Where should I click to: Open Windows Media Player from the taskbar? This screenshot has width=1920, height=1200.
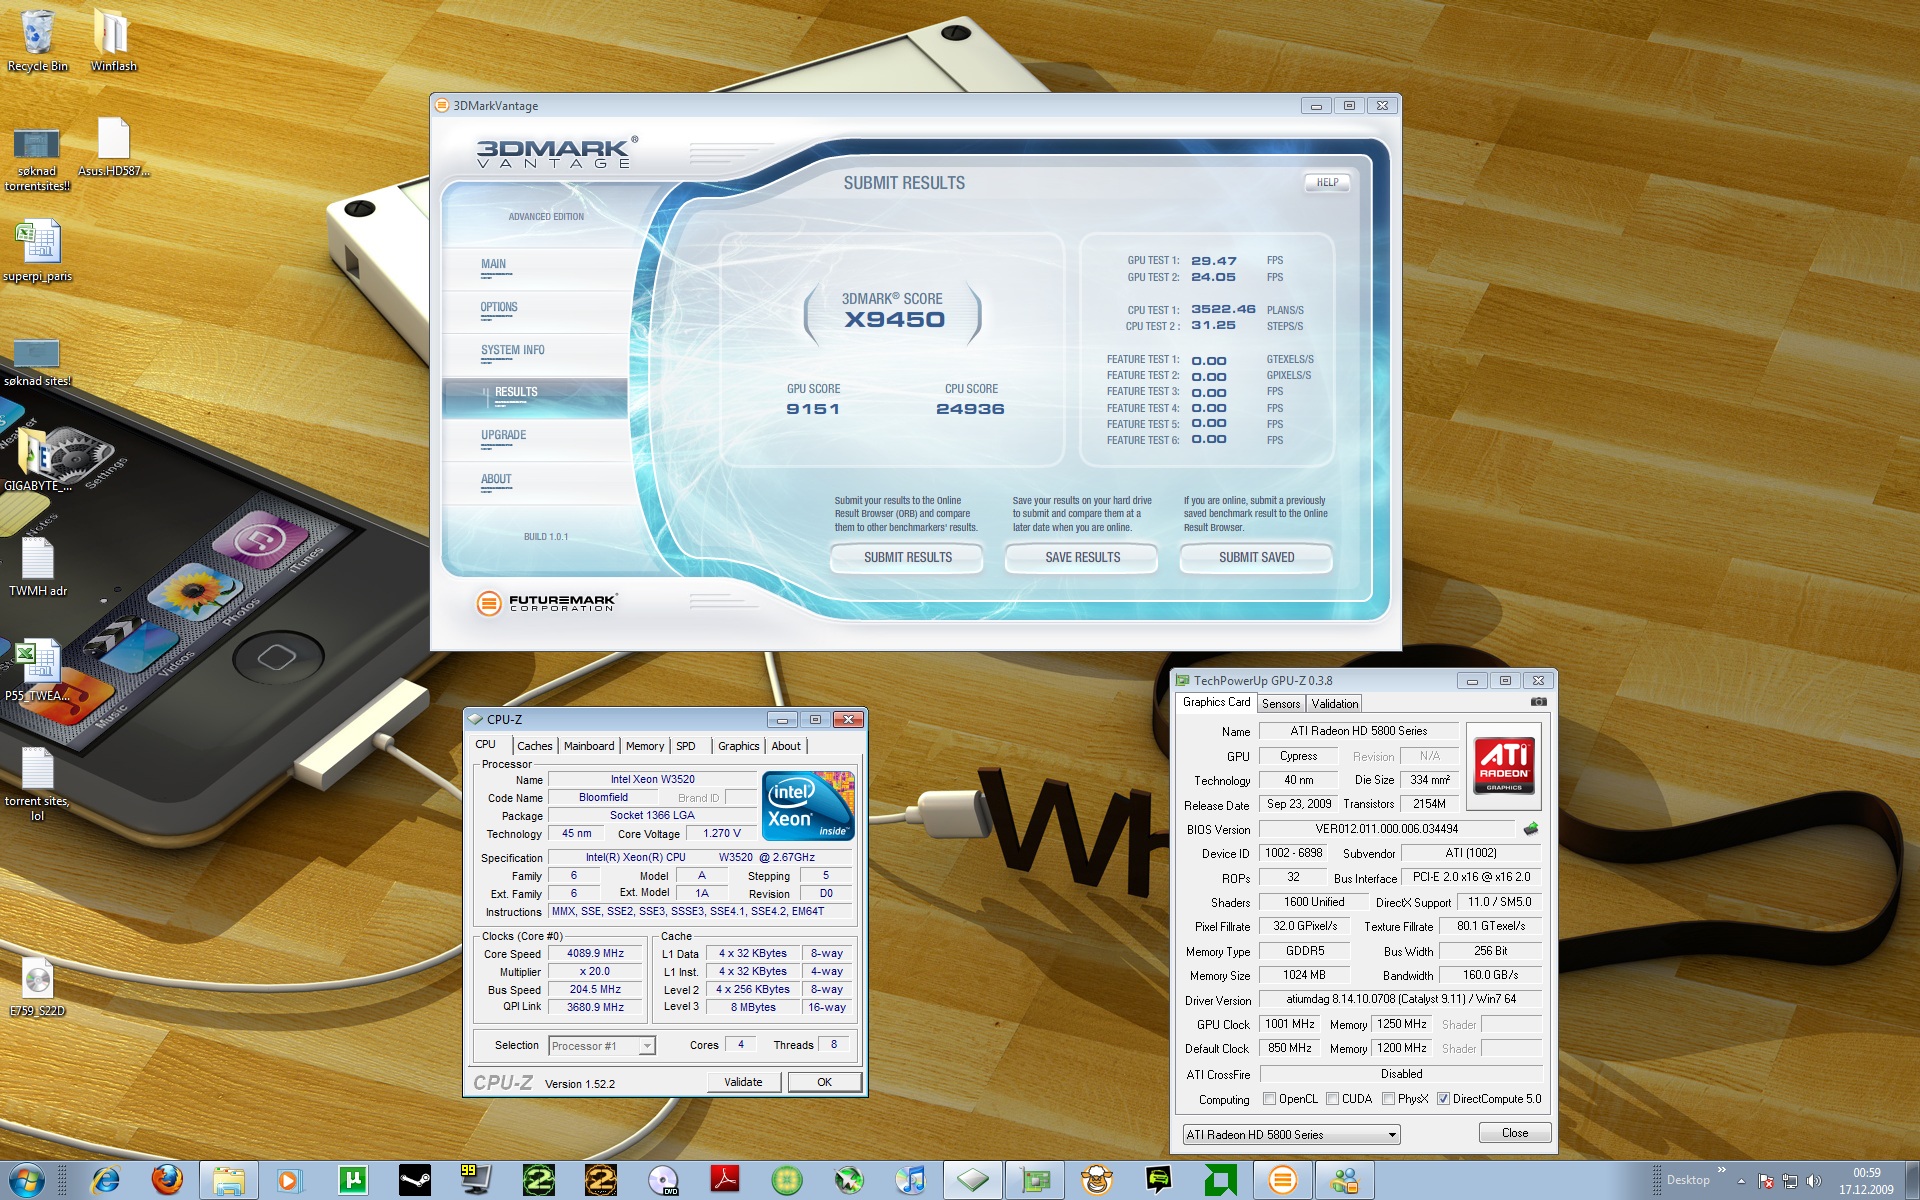coord(289,1180)
